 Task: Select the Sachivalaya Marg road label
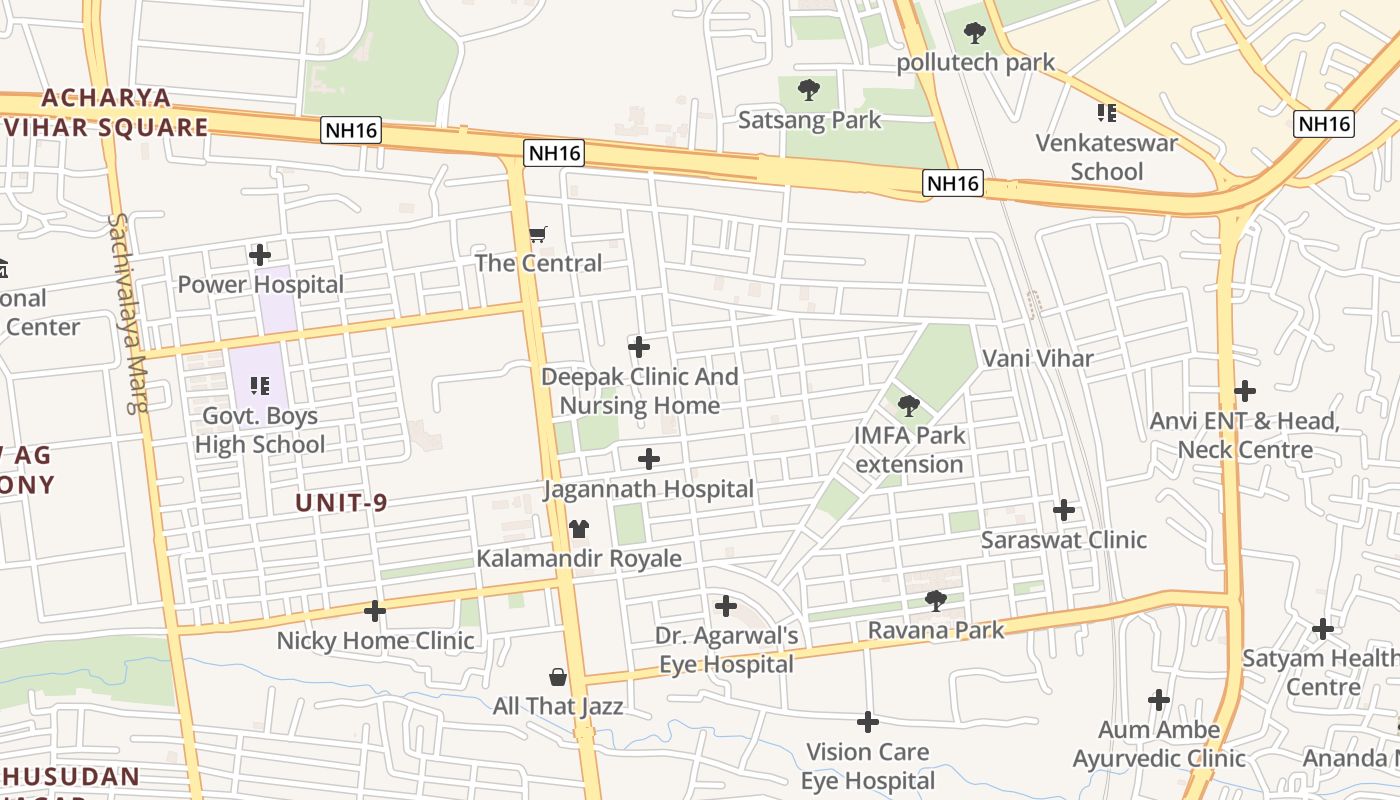pyautogui.click(x=129, y=313)
